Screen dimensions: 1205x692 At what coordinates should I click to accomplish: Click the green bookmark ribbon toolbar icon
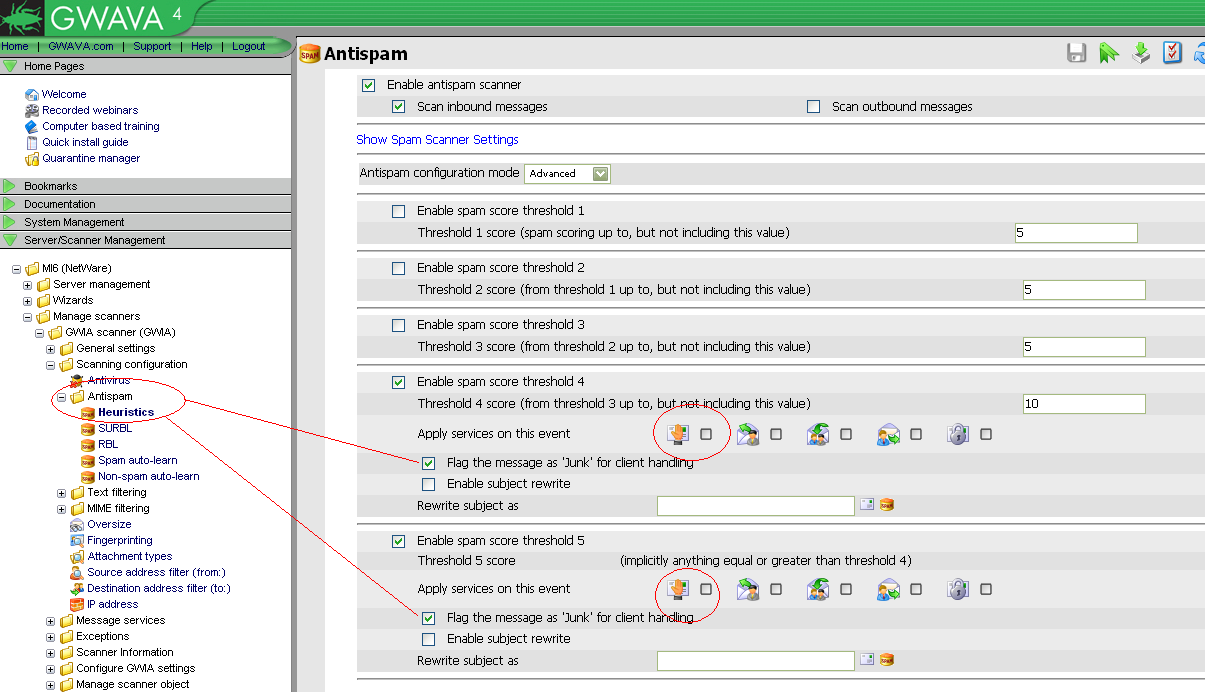click(1108, 53)
